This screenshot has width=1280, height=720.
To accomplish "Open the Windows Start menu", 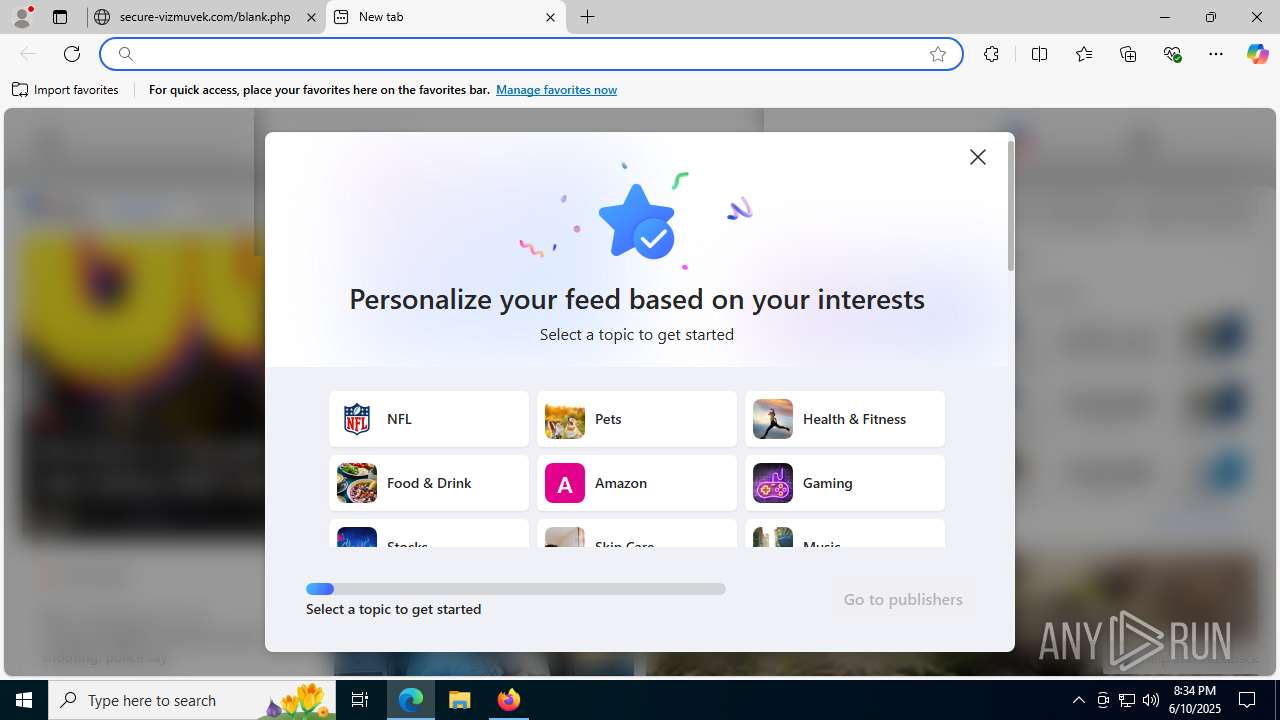I will click(x=24, y=700).
